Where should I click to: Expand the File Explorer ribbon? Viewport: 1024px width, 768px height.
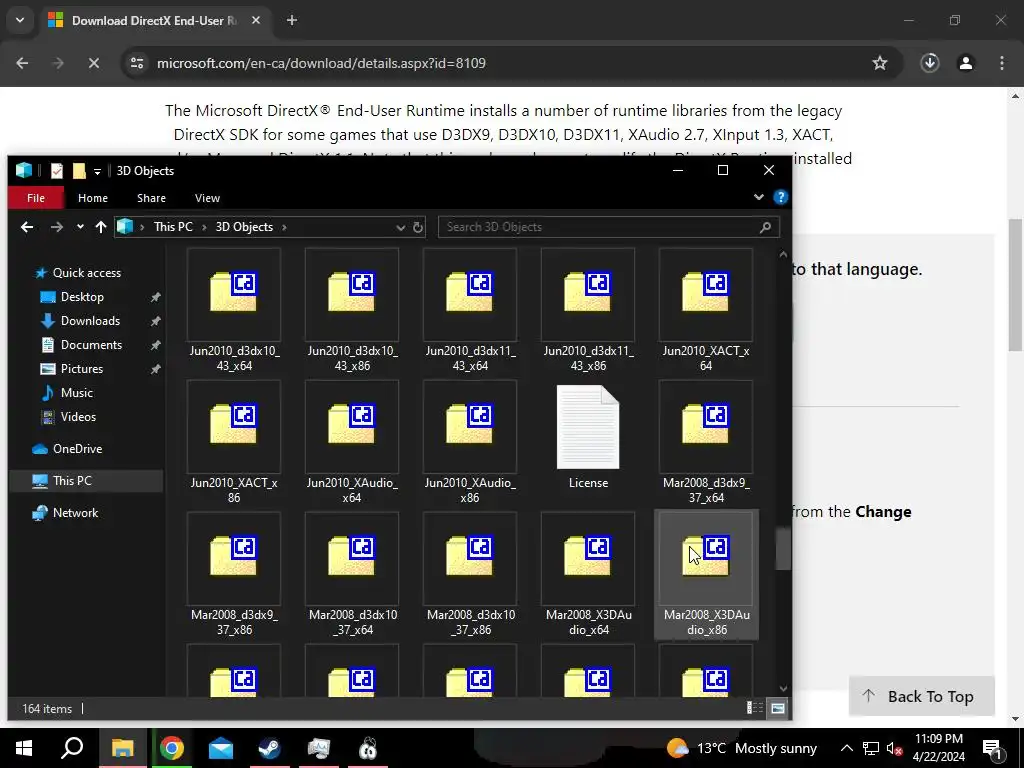point(759,197)
